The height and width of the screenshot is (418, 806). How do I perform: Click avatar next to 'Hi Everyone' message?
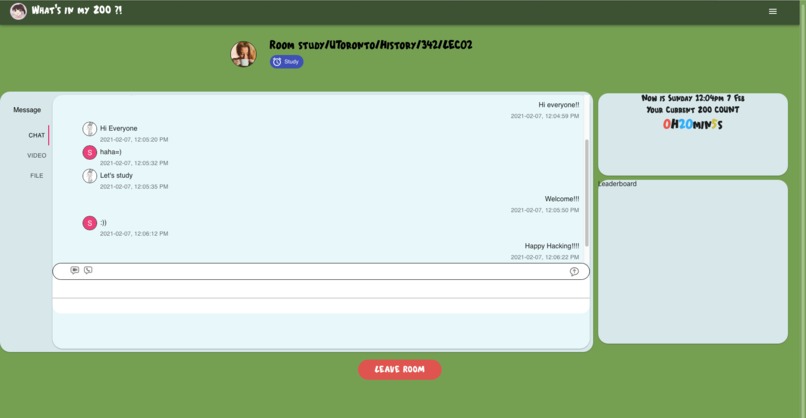point(89,129)
